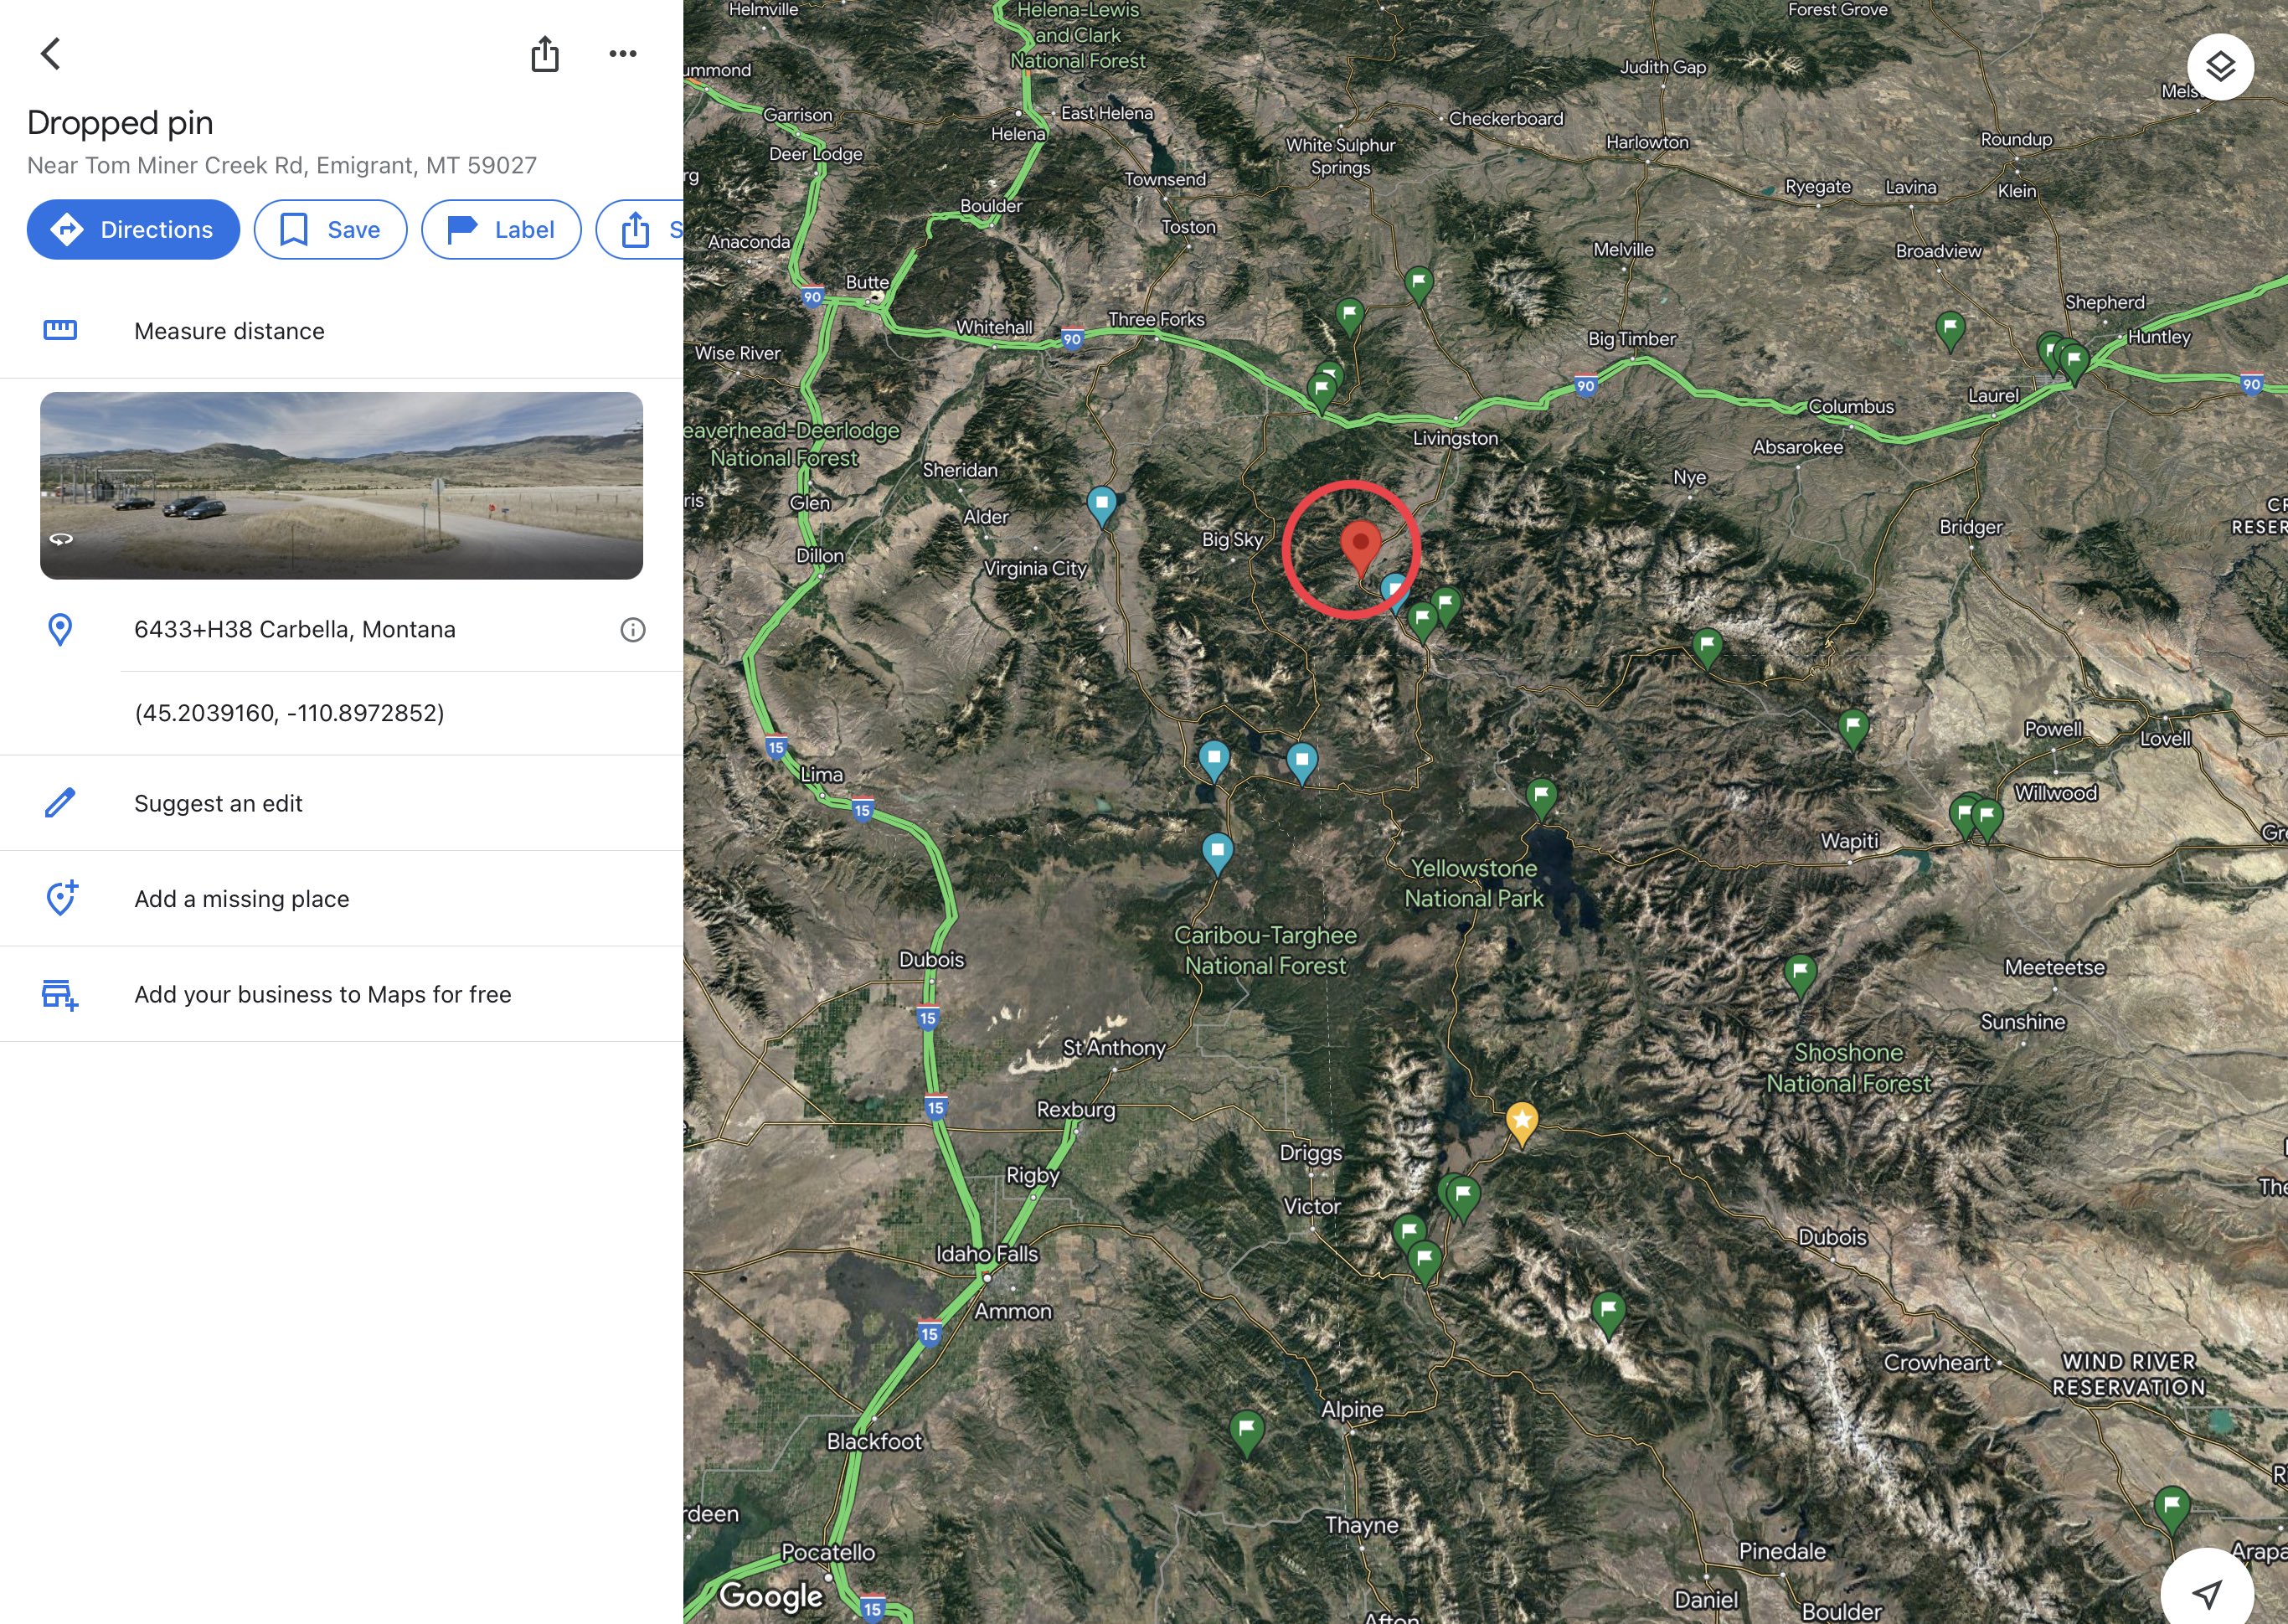Click the 6433+H38 Carbella plus code
This screenshot has height=1624, width=2288.
pos(294,630)
